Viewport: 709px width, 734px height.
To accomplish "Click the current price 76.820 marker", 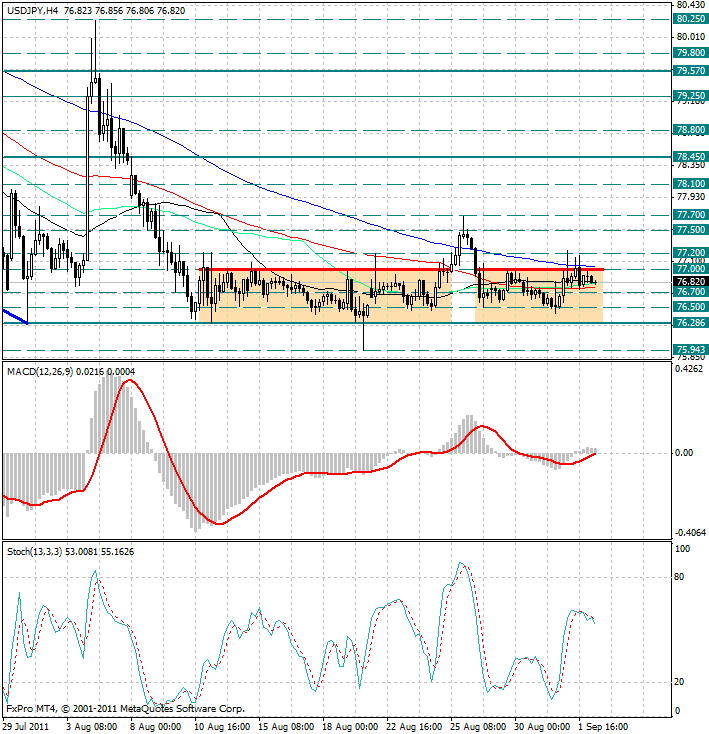I will pos(689,282).
